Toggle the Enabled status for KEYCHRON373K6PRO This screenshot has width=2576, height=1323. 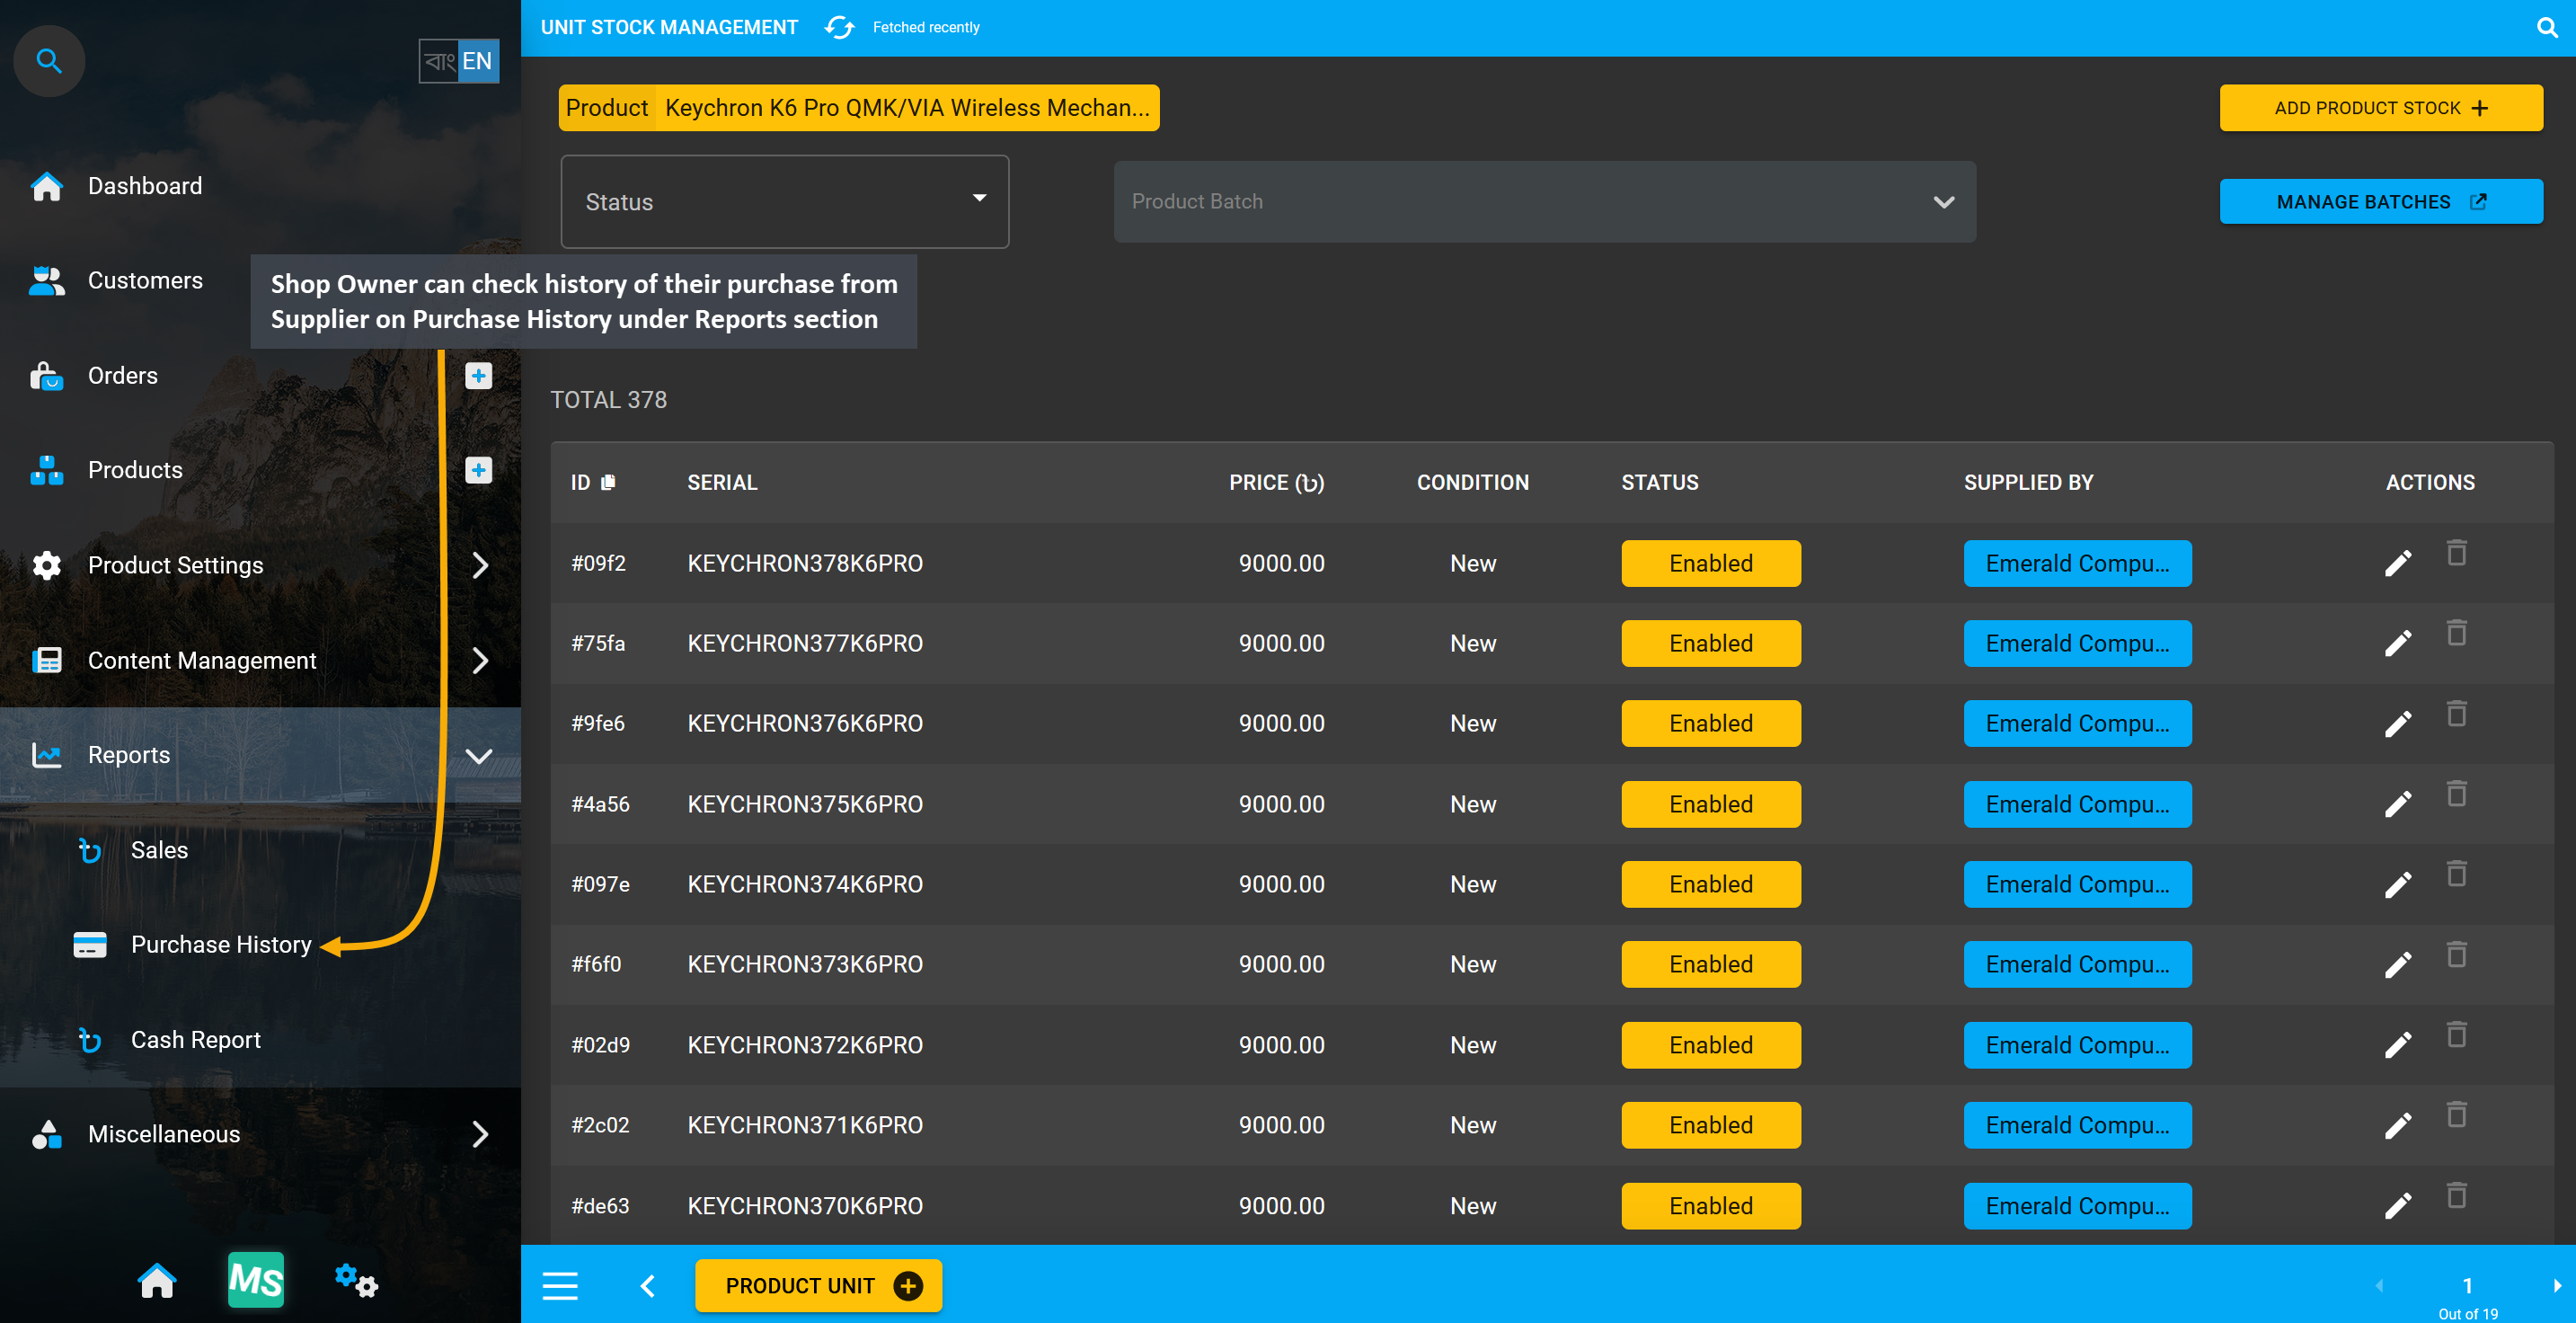(x=1711, y=963)
